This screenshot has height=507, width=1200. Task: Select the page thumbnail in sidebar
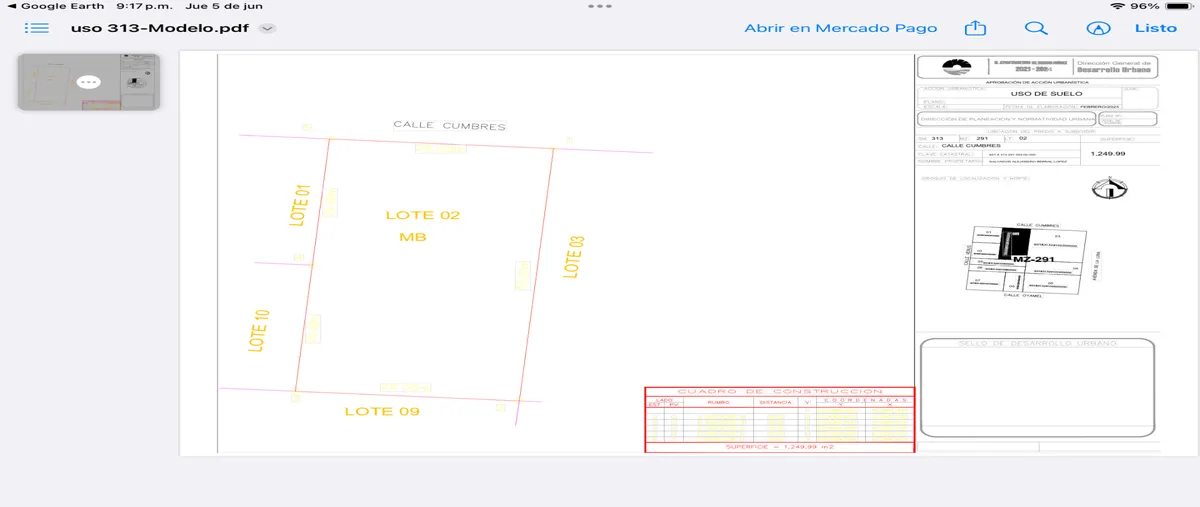tap(89, 81)
